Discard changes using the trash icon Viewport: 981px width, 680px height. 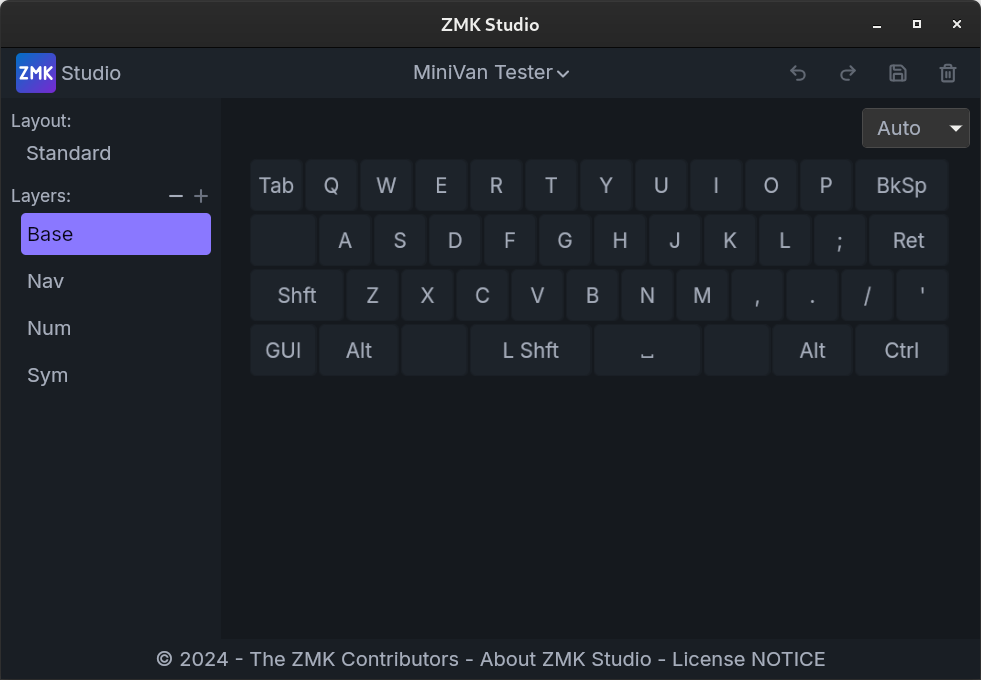coord(947,73)
